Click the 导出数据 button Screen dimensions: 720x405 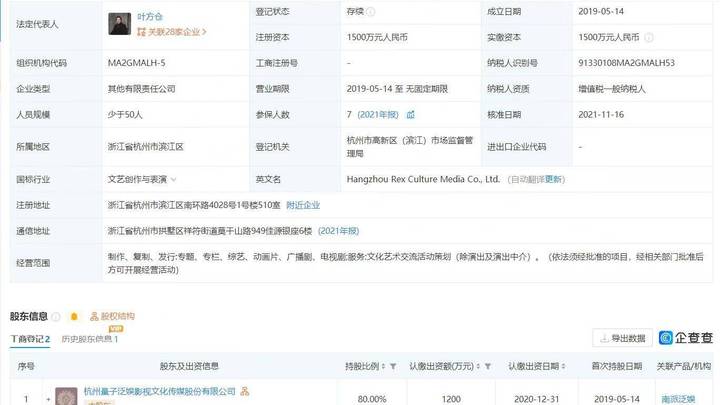[x=623, y=338]
